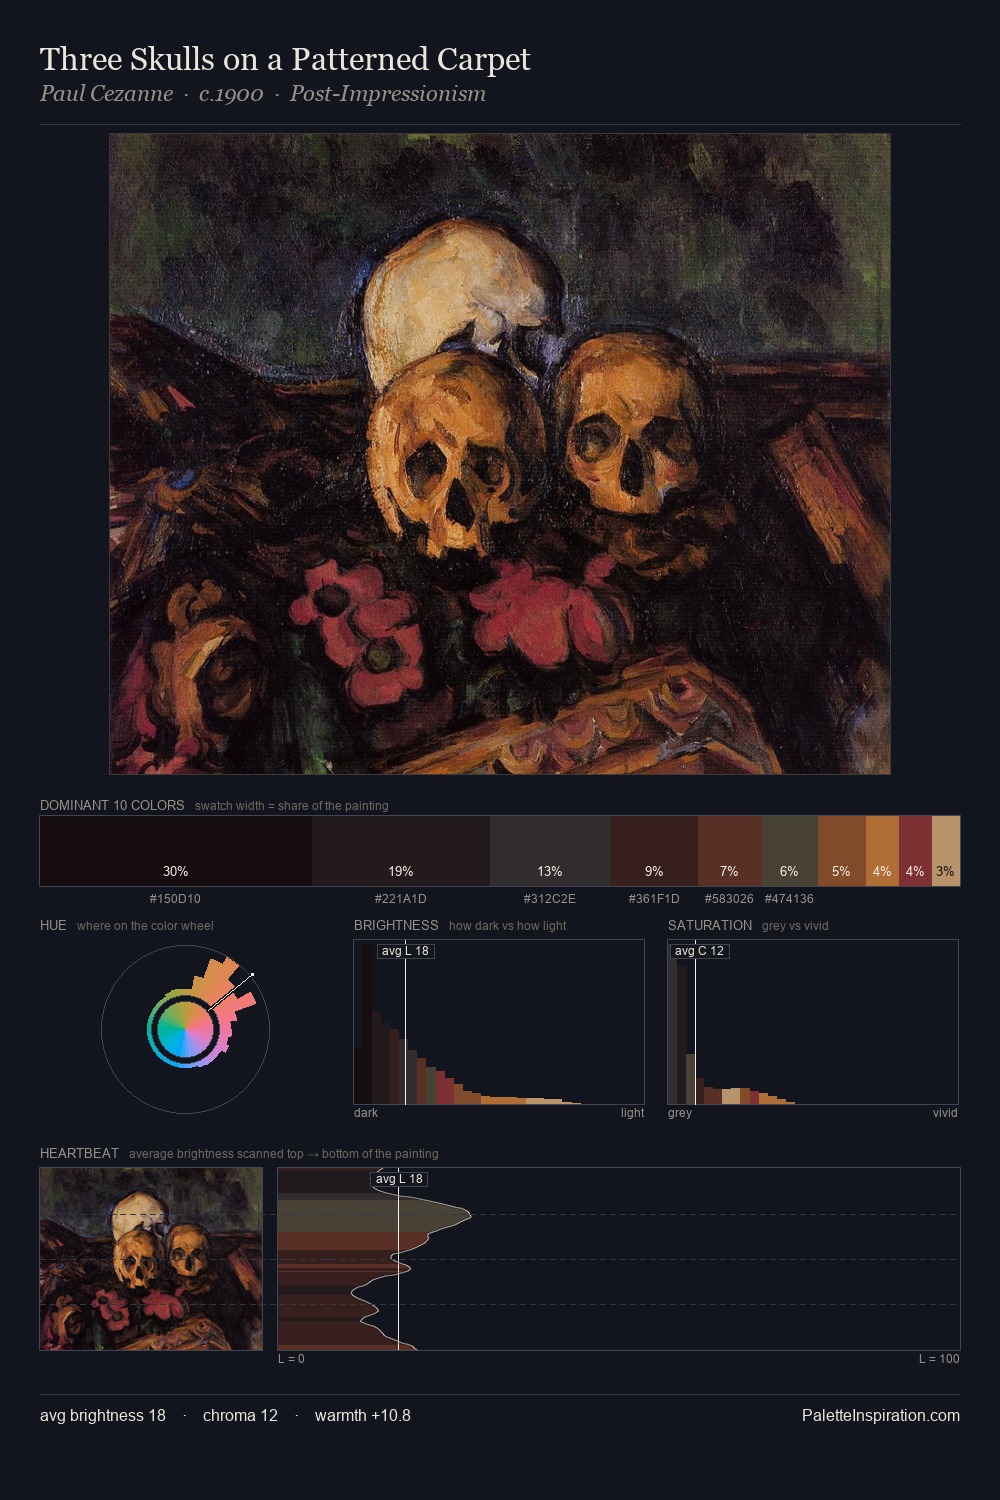Screen dimensions: 1000x1500
Task: Click the 'how dark vs how light' caption
Action: (x=507, y=926)
